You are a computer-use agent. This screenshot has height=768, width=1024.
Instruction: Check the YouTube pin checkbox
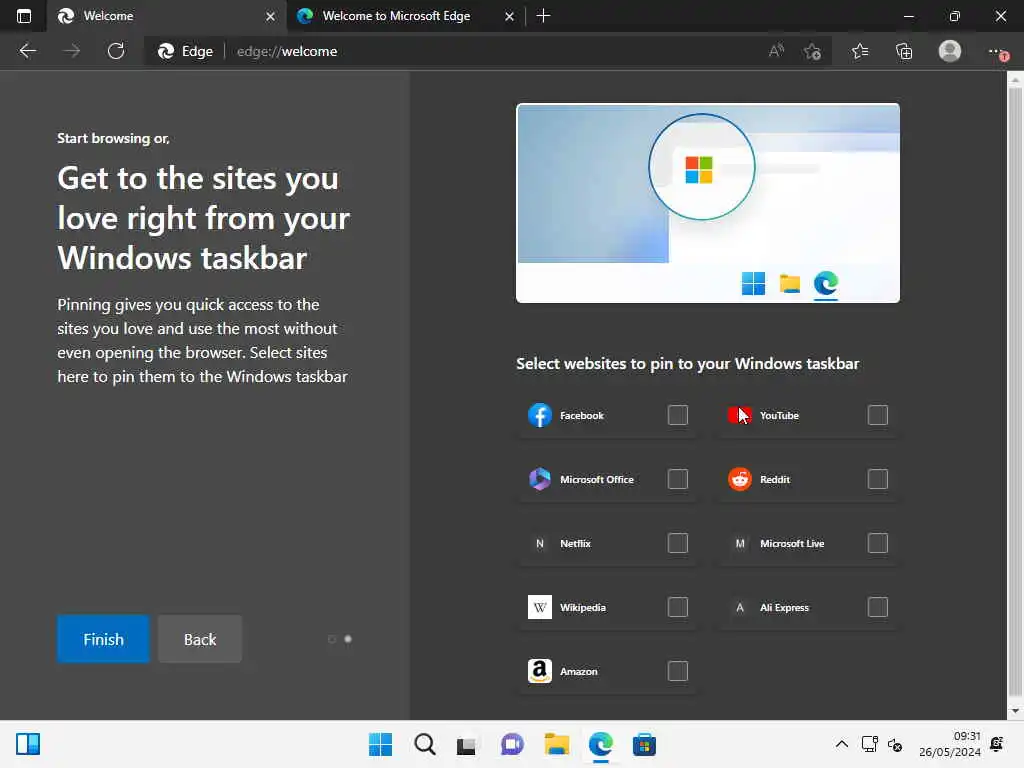click(878, 415)
